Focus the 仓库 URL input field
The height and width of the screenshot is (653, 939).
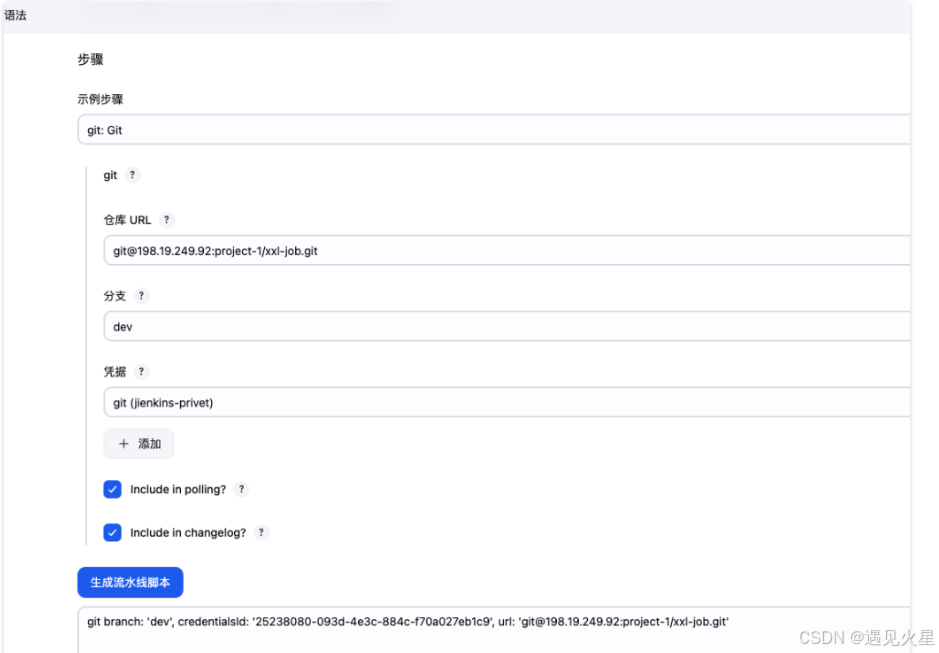click(x=507, y=250)
